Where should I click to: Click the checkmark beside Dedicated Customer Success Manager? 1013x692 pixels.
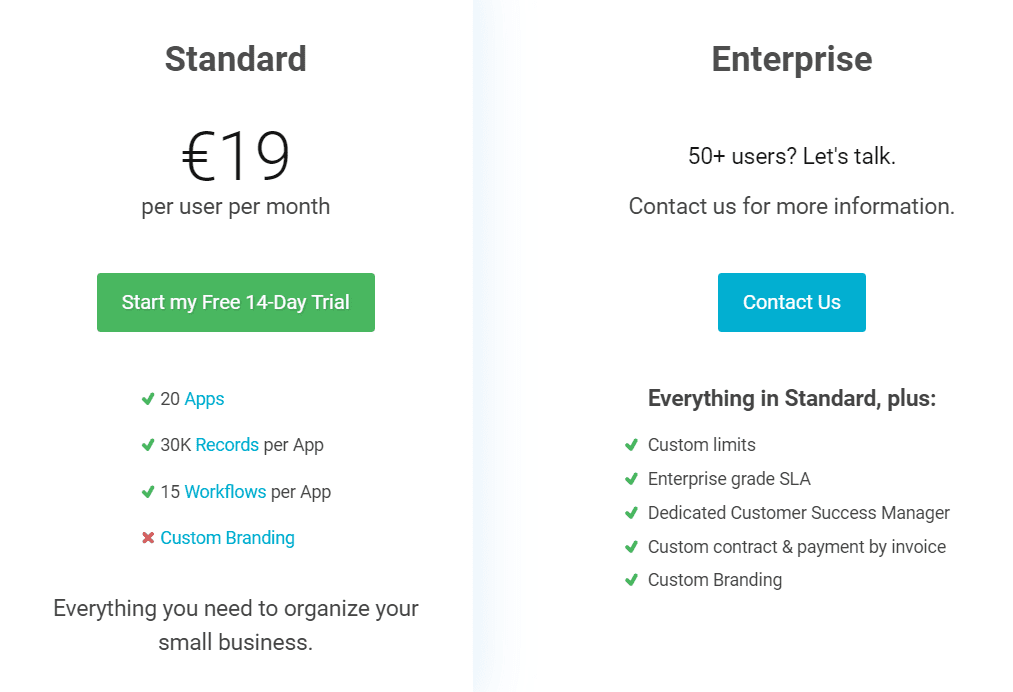coord(631,513)
